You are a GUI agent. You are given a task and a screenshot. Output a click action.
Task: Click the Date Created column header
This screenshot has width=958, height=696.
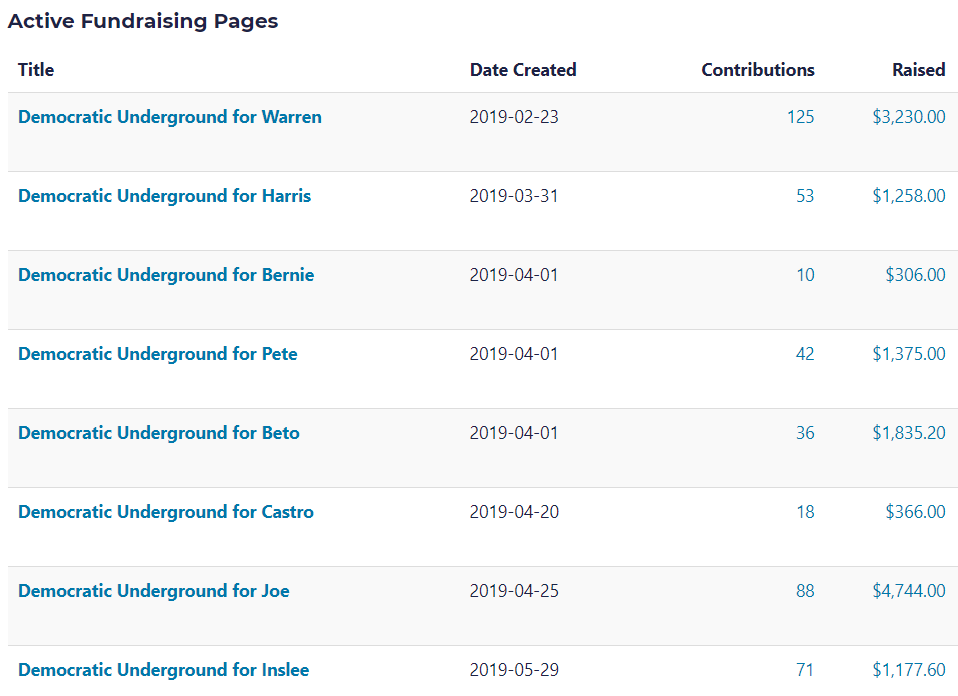click(x=523, y=70)
